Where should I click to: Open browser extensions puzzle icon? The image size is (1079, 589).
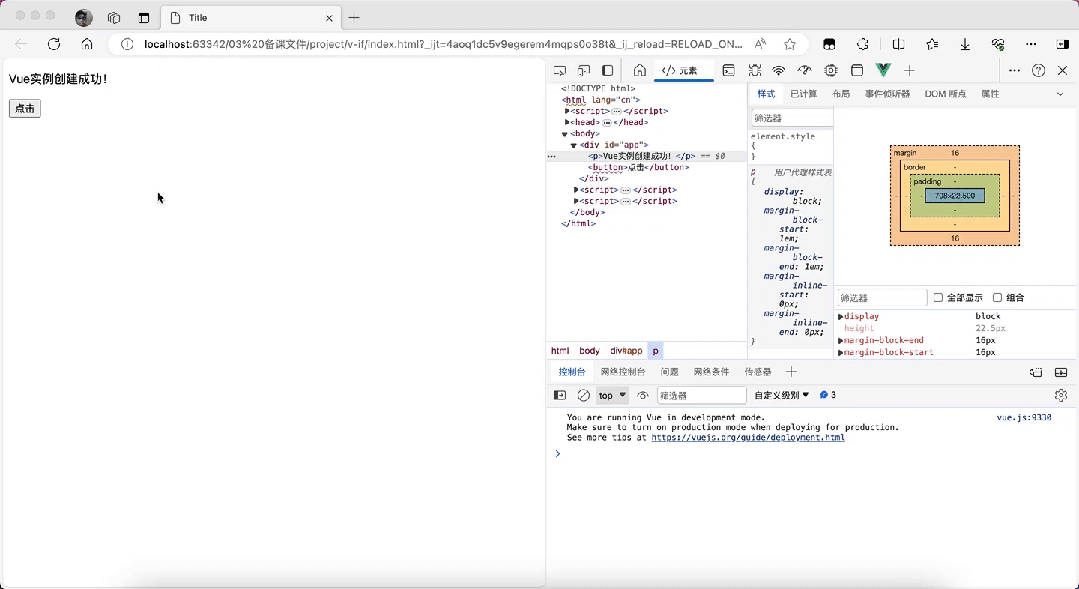tap(863, 44)
